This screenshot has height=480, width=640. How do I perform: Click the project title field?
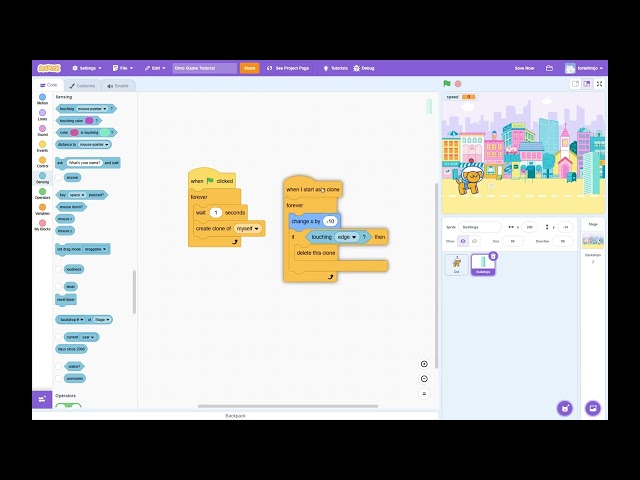(x=204, y=68)
